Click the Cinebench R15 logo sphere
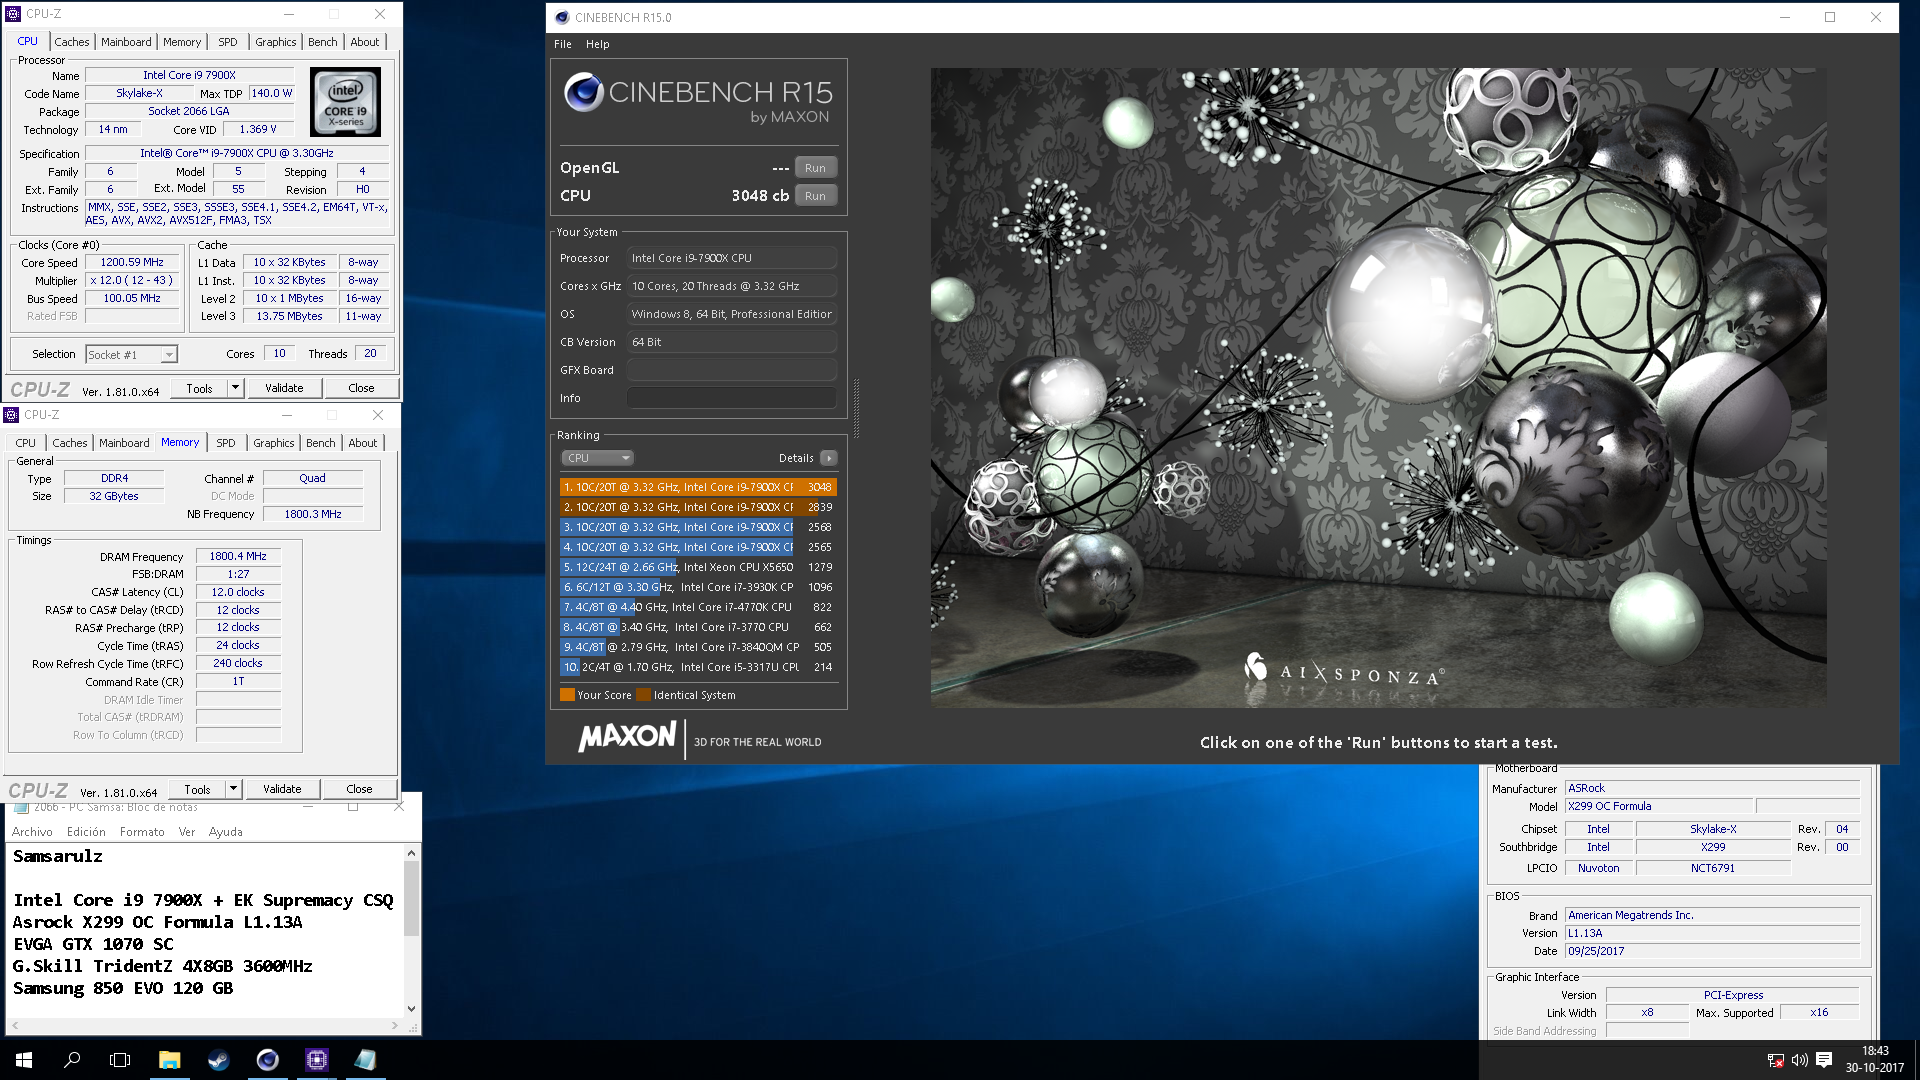 click(583, 93)
